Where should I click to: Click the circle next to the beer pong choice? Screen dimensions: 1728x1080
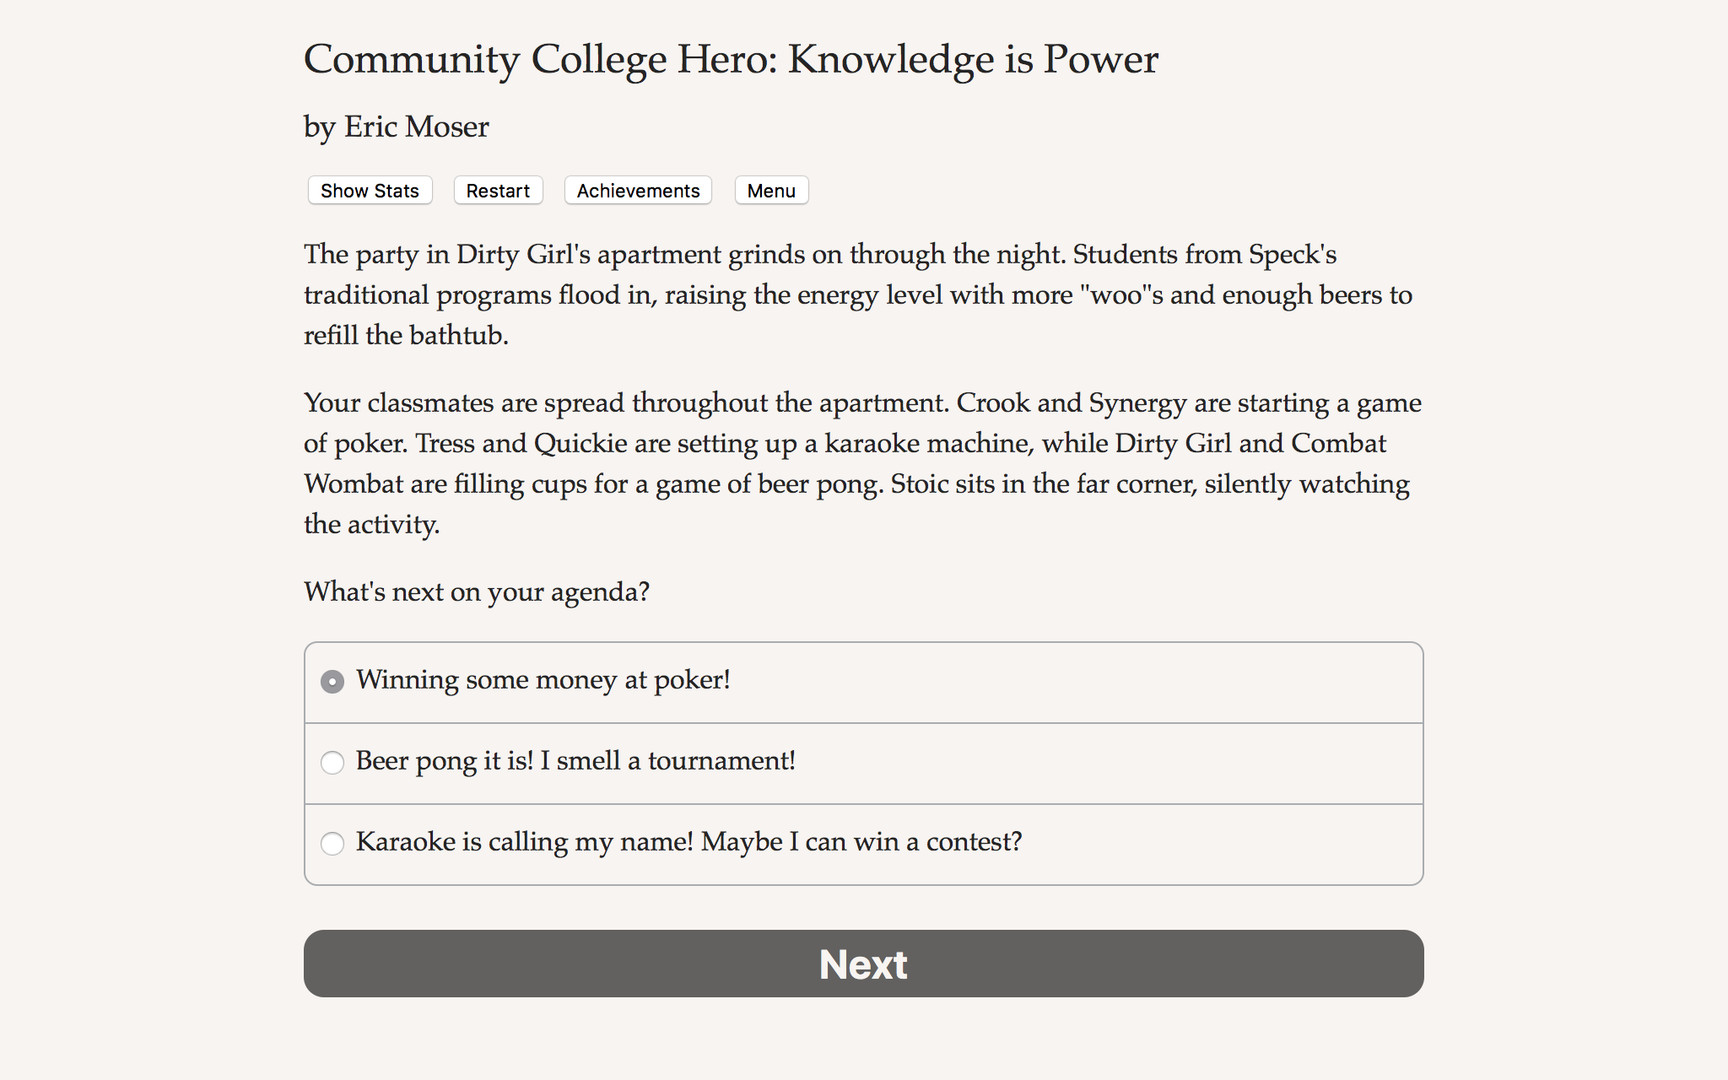[x=332, y=762]
